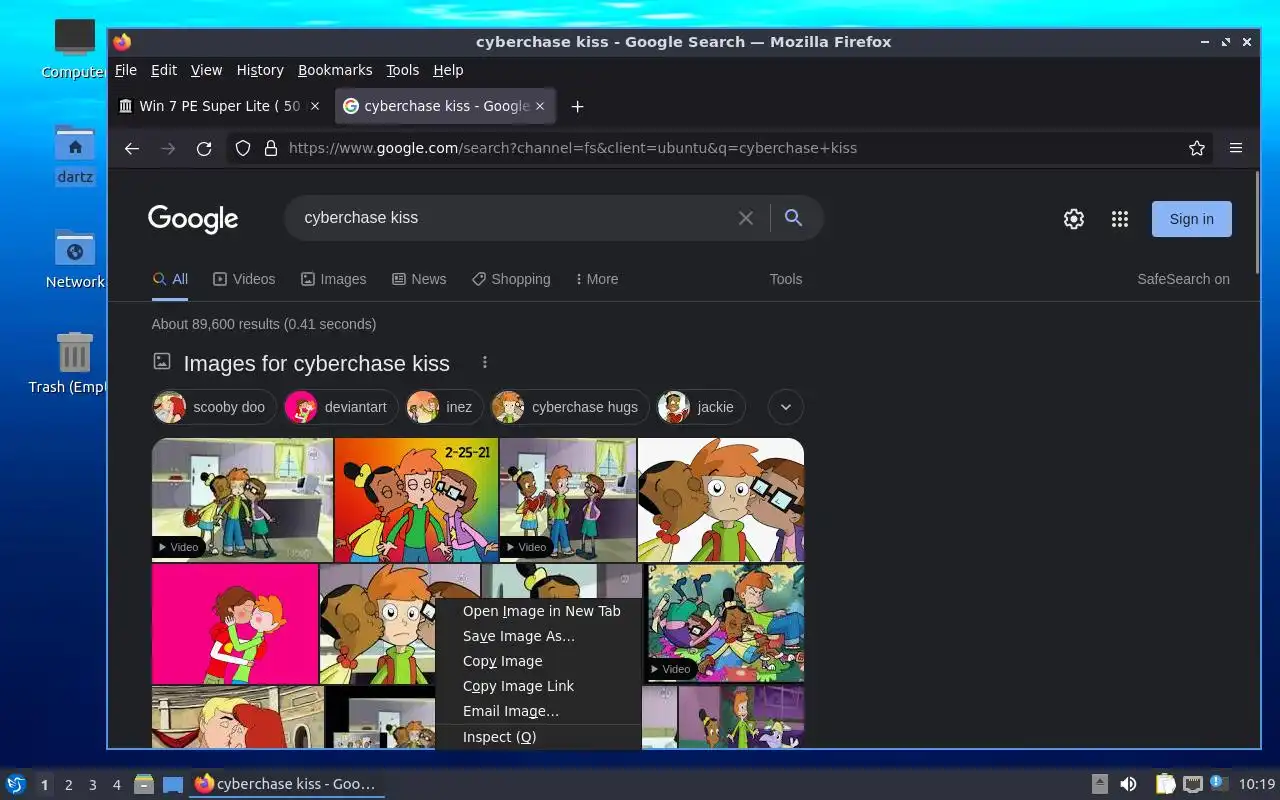Open Google quick settings gear

(x=1074, y=219)
